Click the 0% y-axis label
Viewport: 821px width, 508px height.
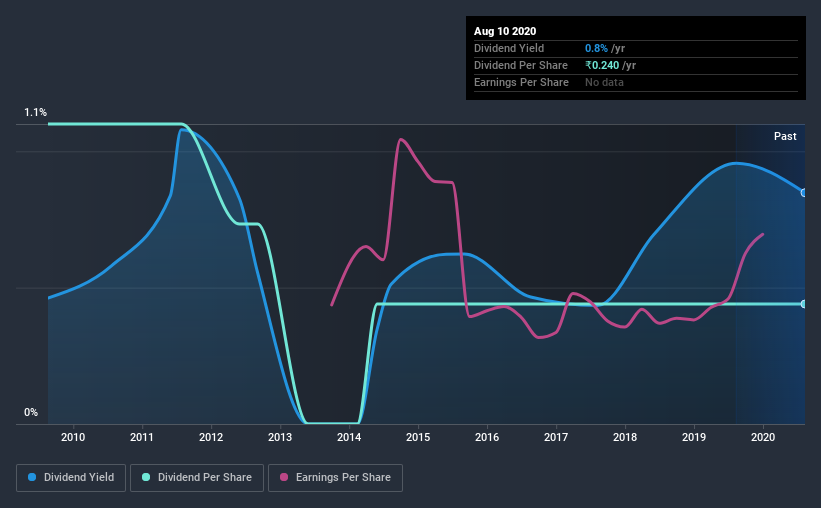pos(31,413)
